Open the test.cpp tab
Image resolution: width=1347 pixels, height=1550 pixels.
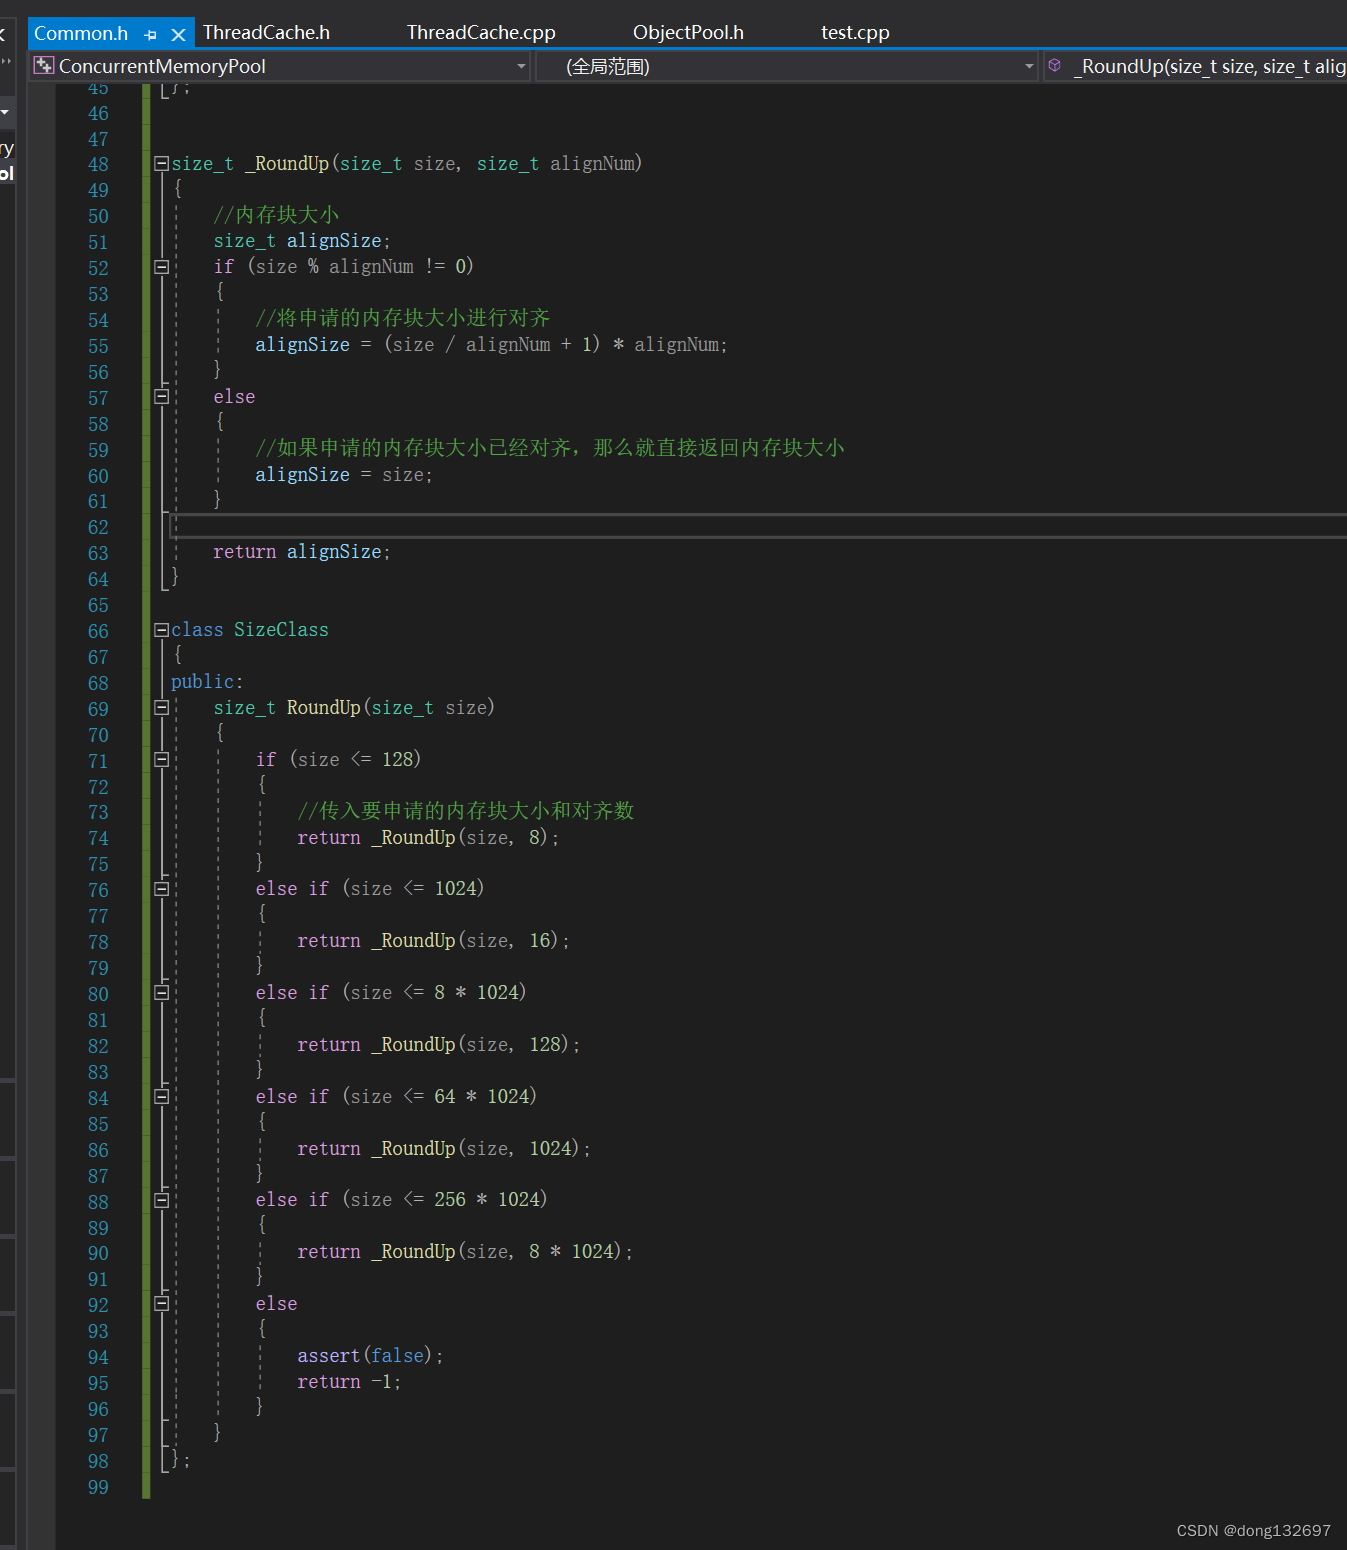855,32
